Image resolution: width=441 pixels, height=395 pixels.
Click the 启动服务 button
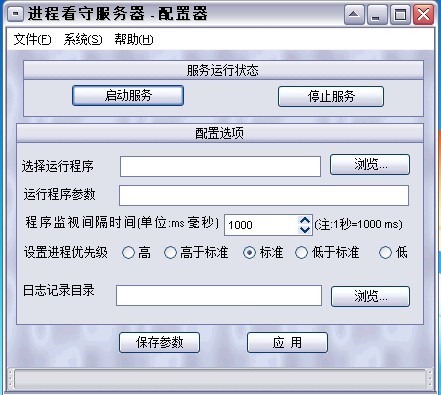pos(128,96)
